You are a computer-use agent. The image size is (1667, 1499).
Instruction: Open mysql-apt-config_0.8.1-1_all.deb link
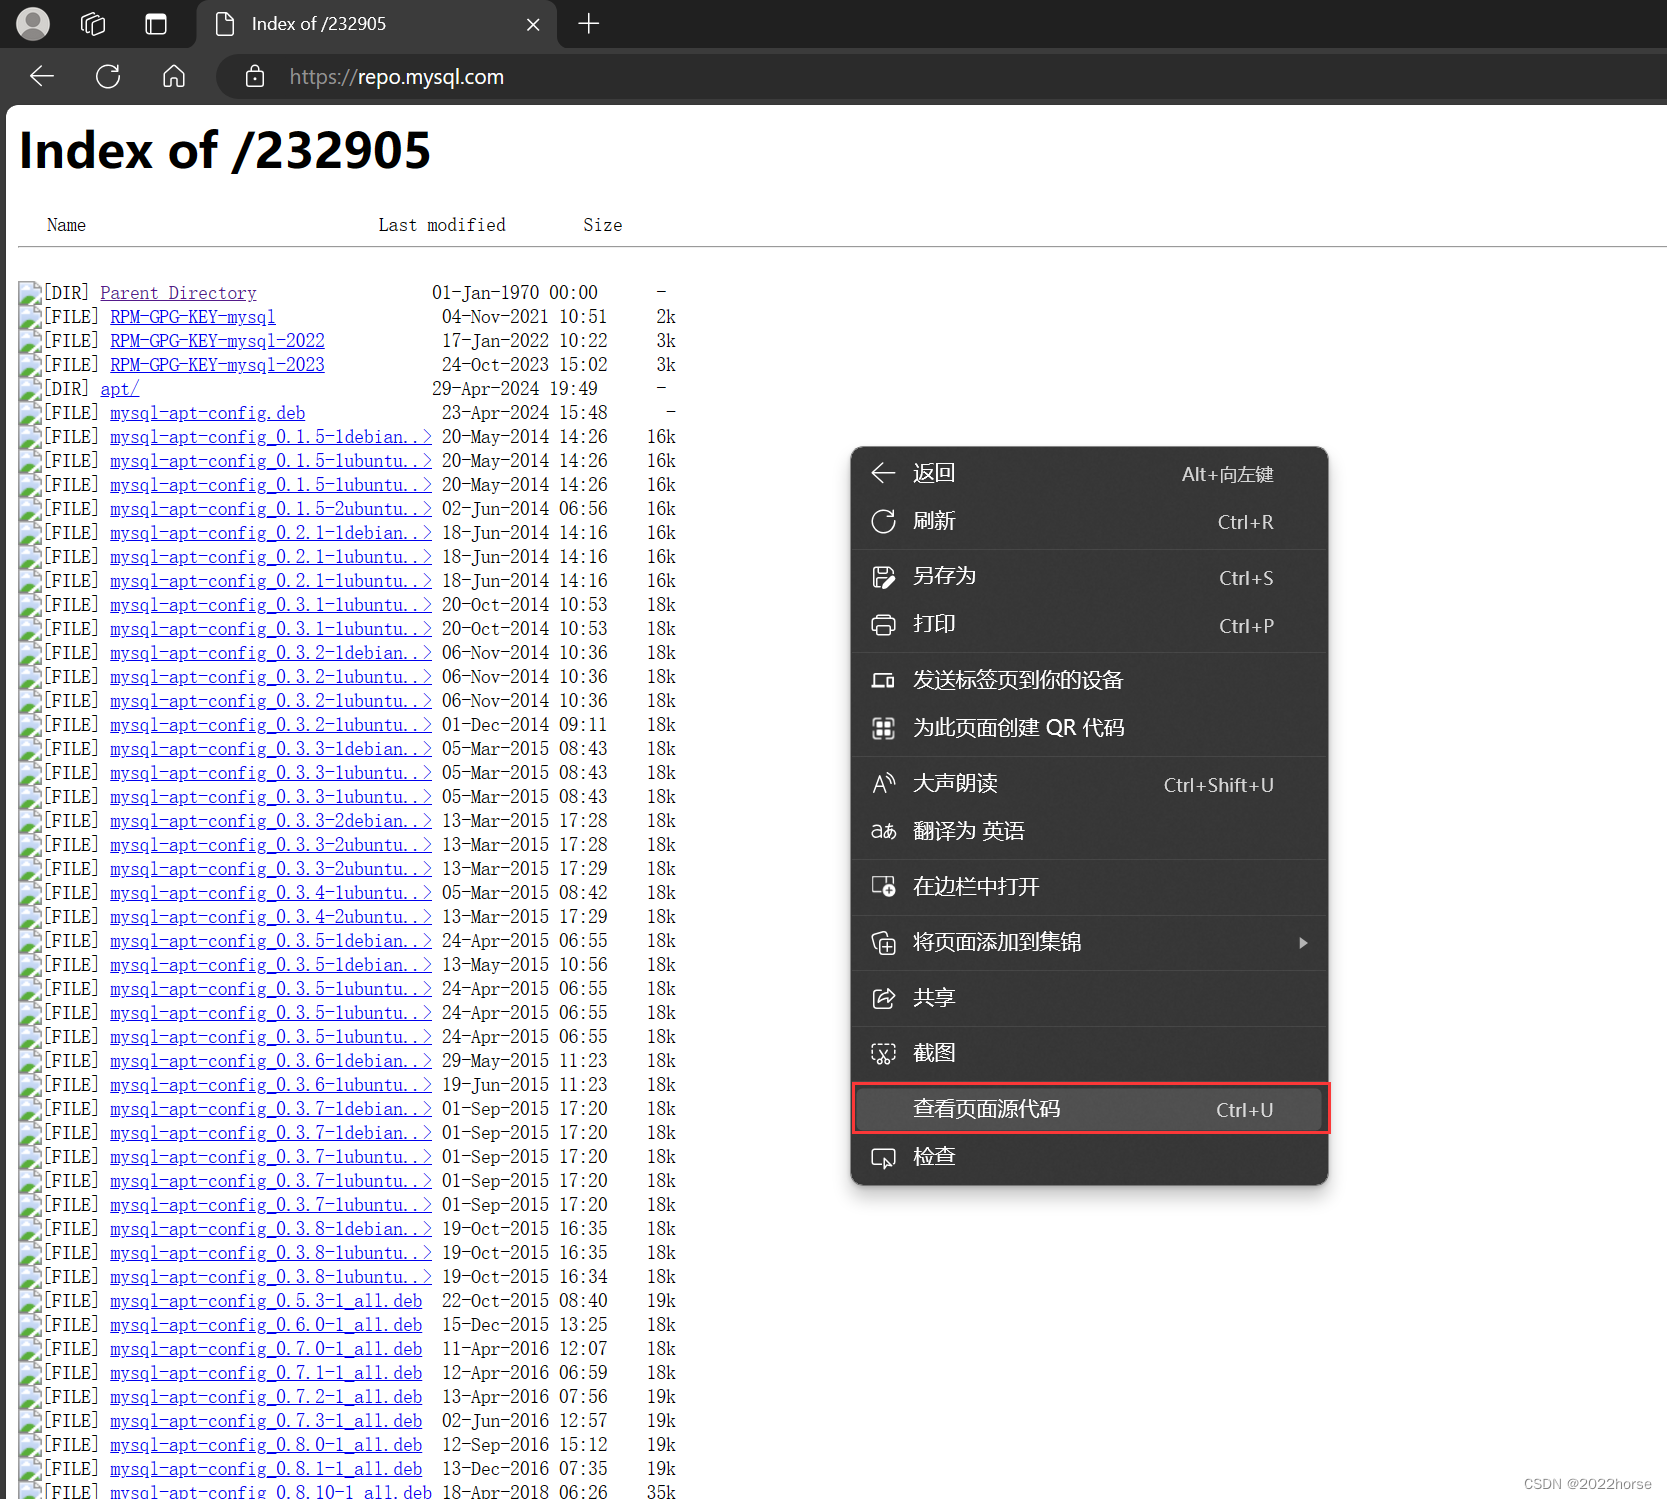(266, 1469)
